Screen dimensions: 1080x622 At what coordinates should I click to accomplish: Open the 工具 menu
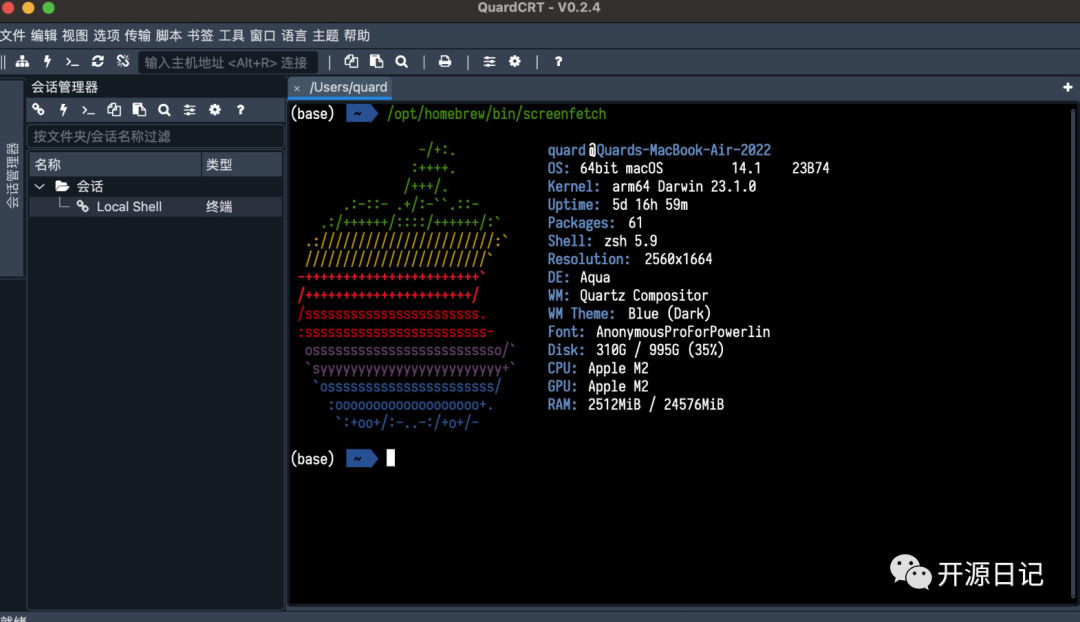pos(231,36)
